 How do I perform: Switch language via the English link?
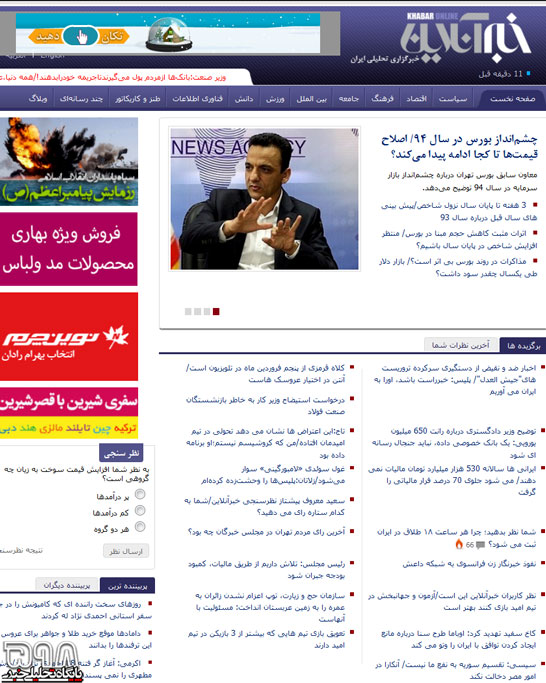(x=52, y=56)
